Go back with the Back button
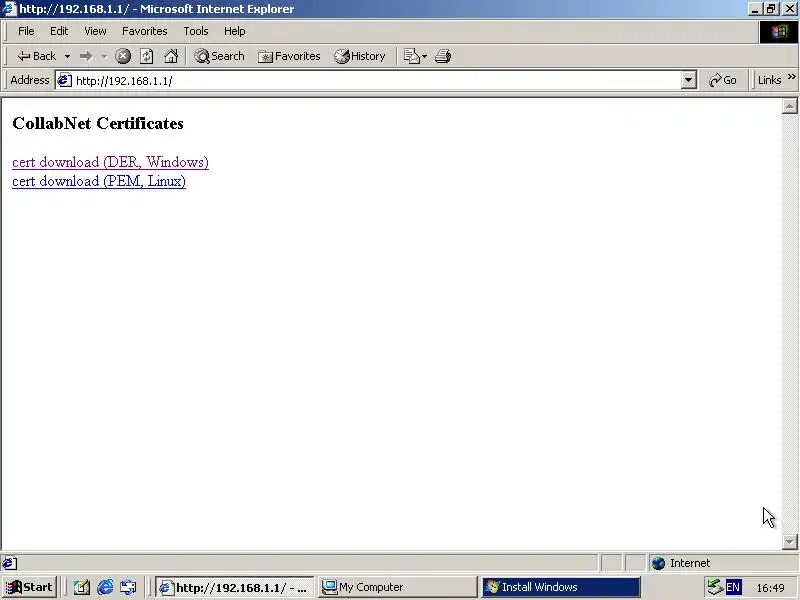This screenshot has height=600, width=800. 36,56
